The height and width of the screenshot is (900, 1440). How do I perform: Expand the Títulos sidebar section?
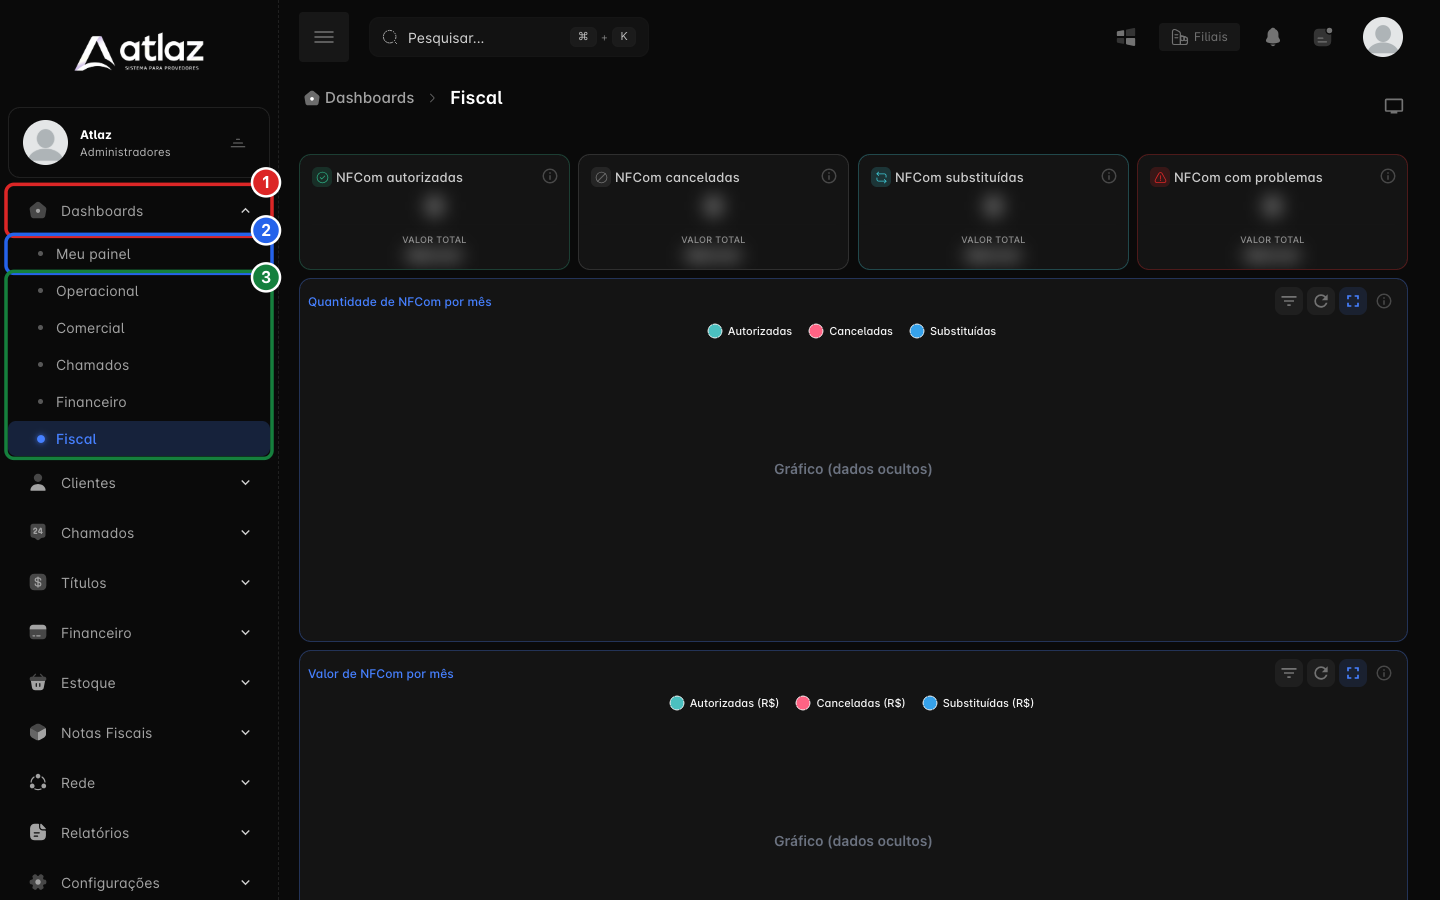tap(139, 583)
